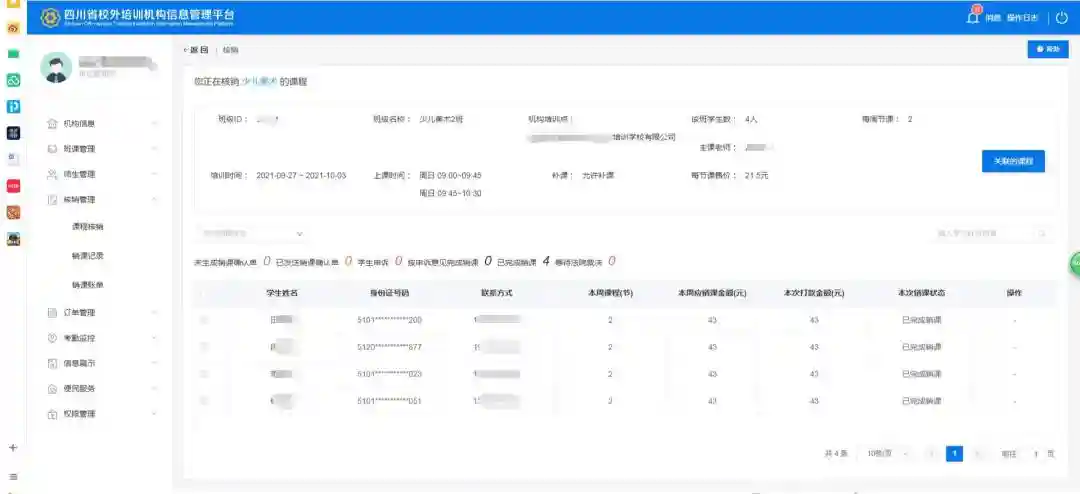The height and width of the screenshot is (494, 1080).
Task: Open 销课记录 in the sidebar submenu
Action: (x=88, y=256)
